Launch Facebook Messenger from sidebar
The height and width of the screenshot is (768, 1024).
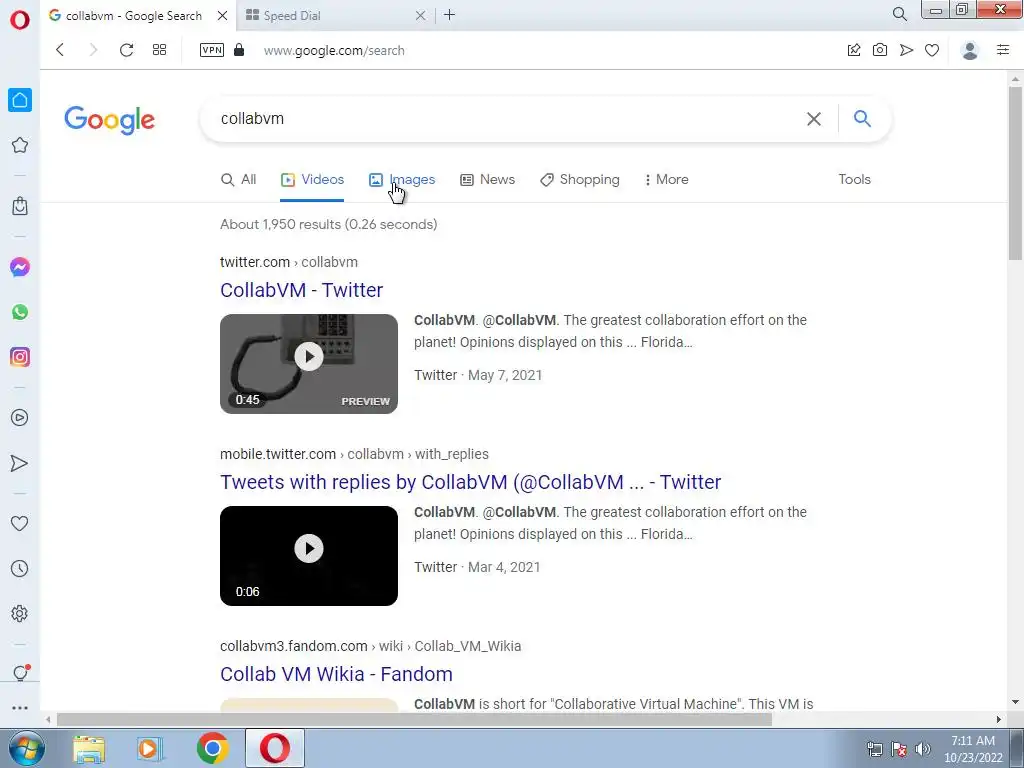click(x=20, y=267)
